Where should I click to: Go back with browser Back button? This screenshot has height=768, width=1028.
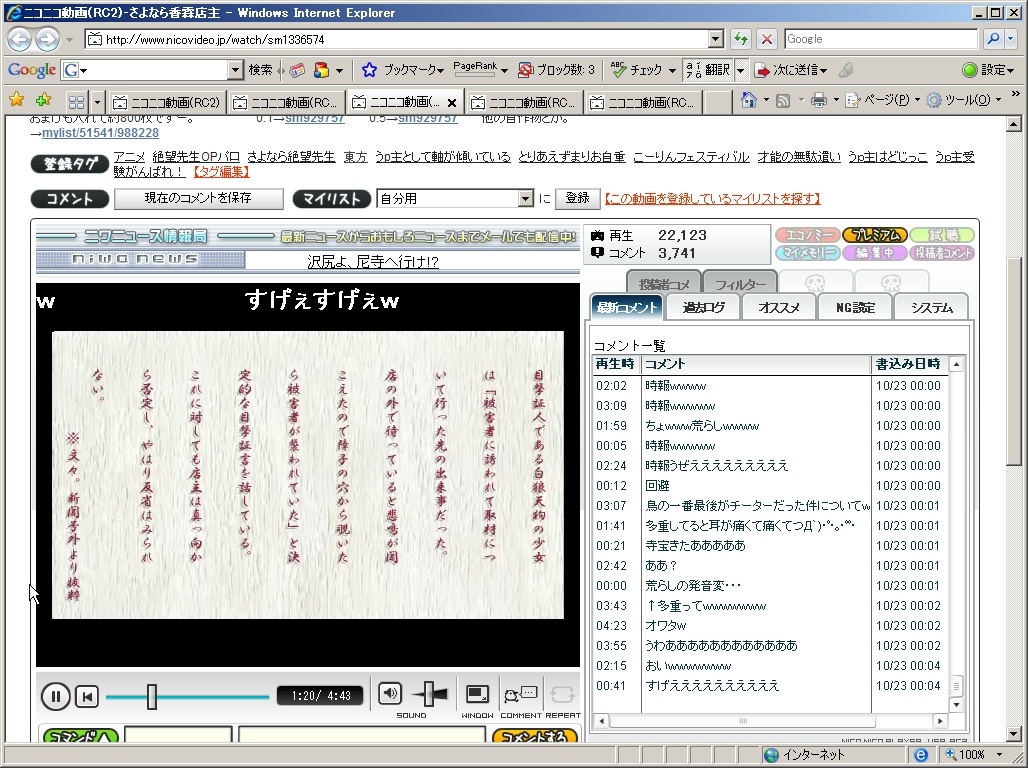[x=20, y=39]
